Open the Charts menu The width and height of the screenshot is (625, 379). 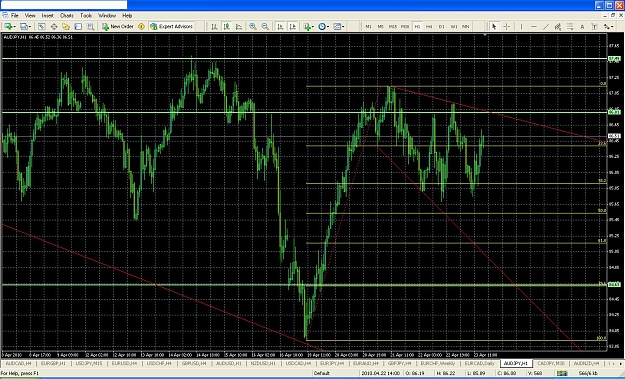point(67,16)
